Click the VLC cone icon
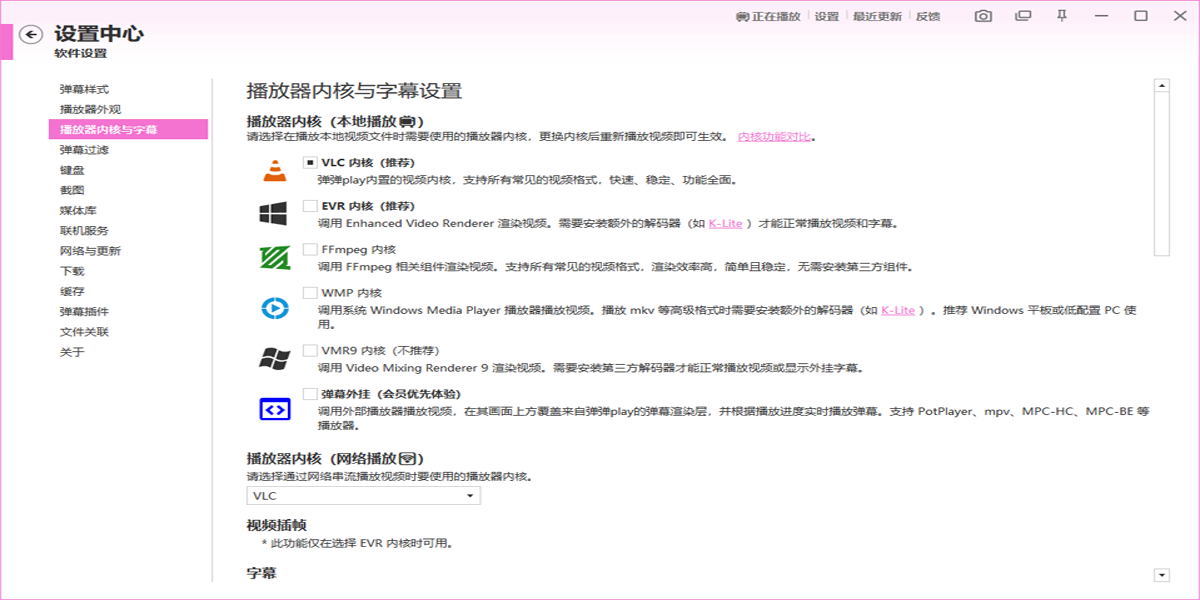This screenshot has width=1200, height=600. (274, 170)
